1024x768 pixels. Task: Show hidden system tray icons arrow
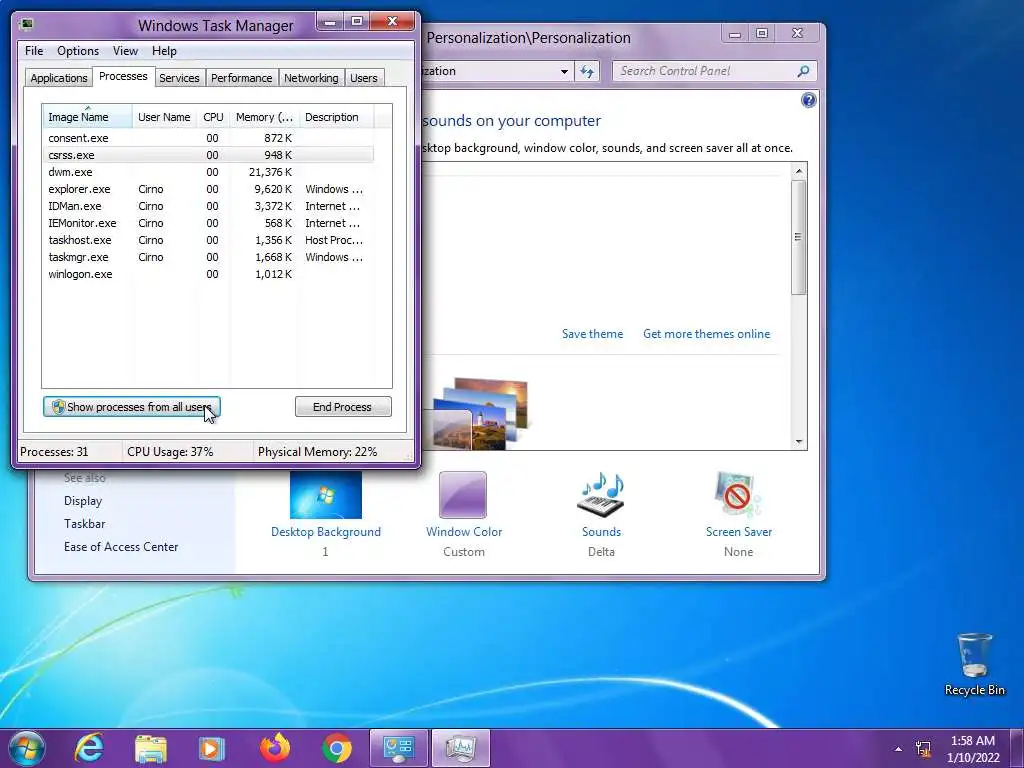[899, 749]
